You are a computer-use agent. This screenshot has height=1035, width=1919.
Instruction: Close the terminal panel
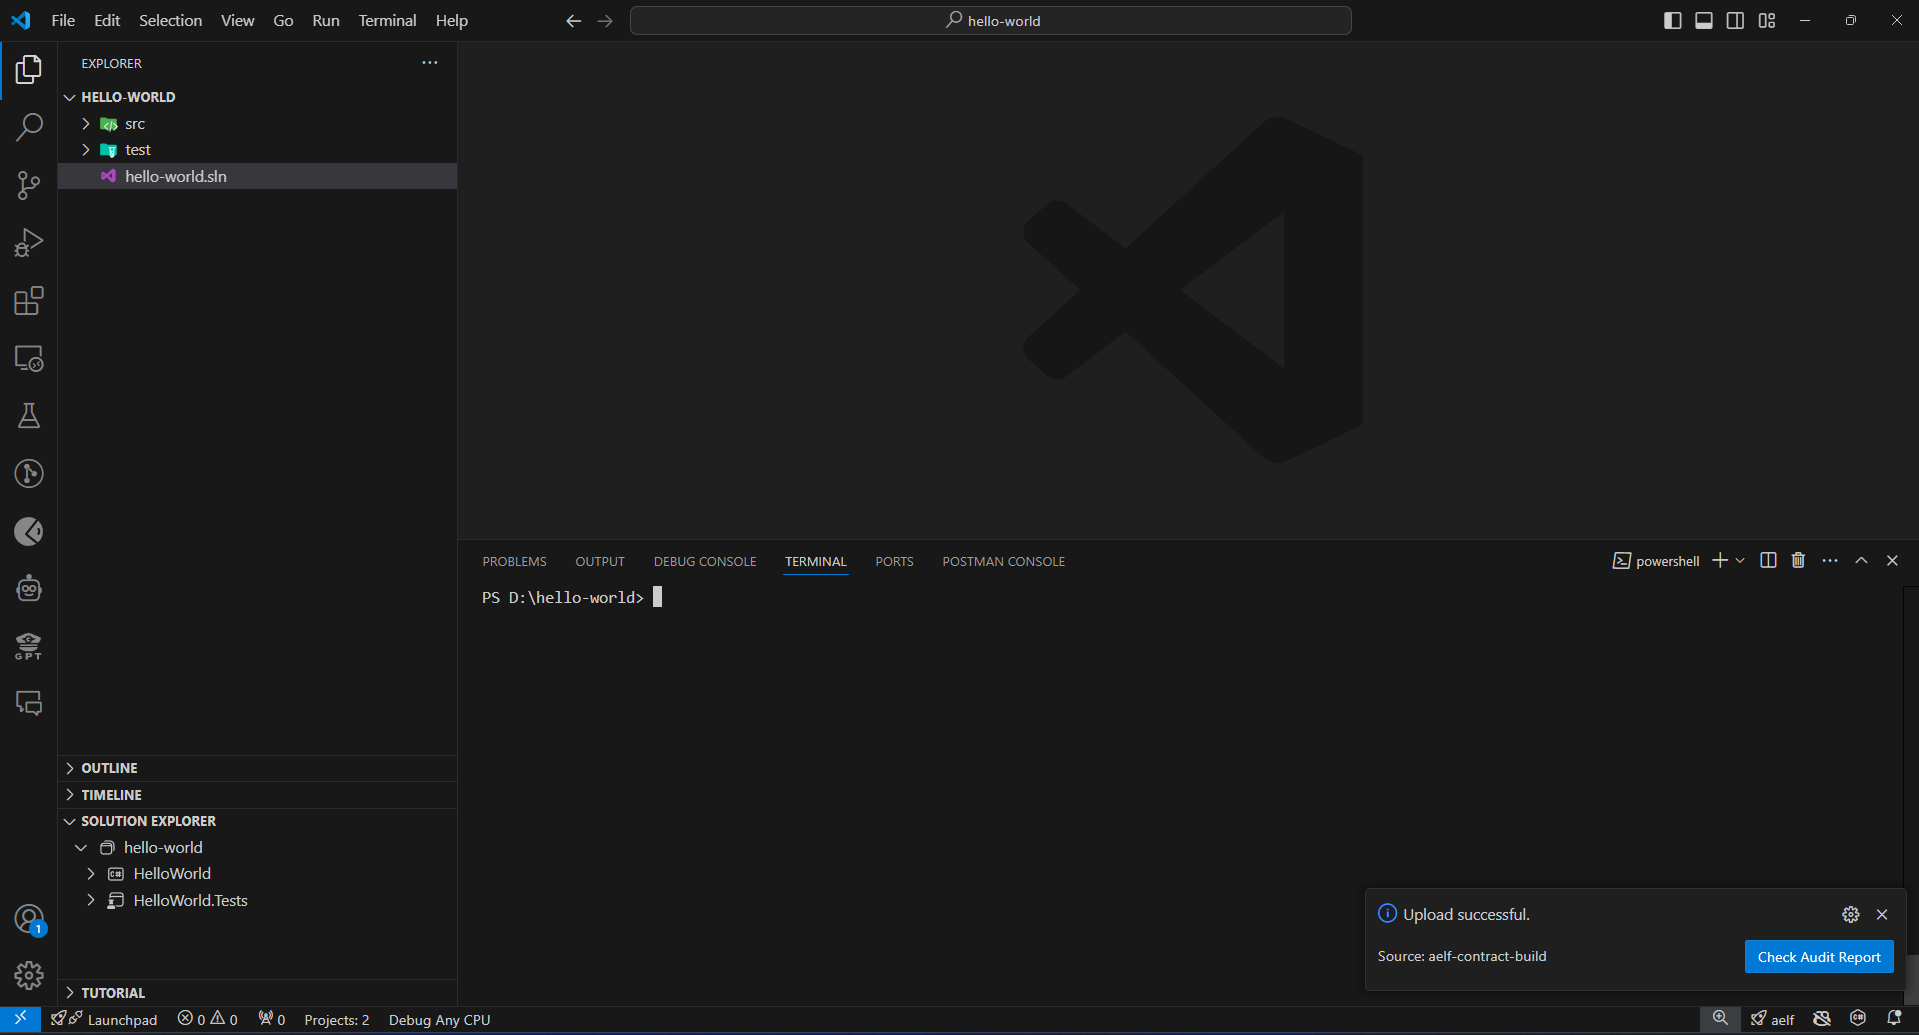tap(1892, 561)
